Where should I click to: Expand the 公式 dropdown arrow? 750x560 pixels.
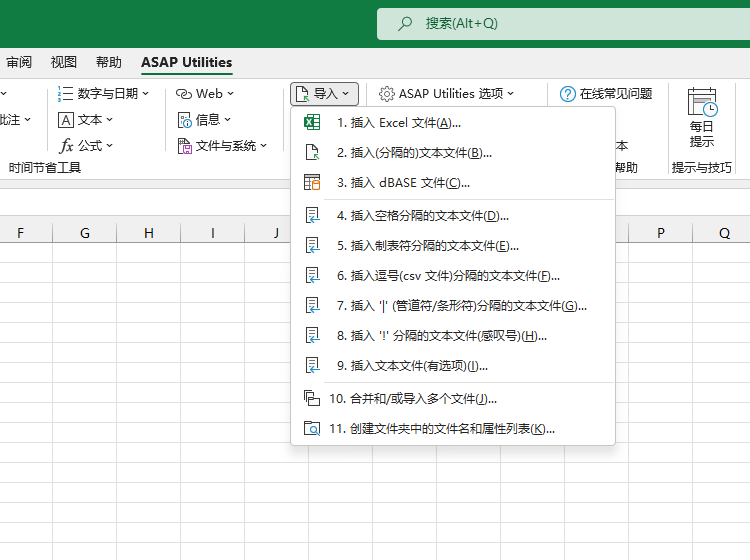pos(110,145)
